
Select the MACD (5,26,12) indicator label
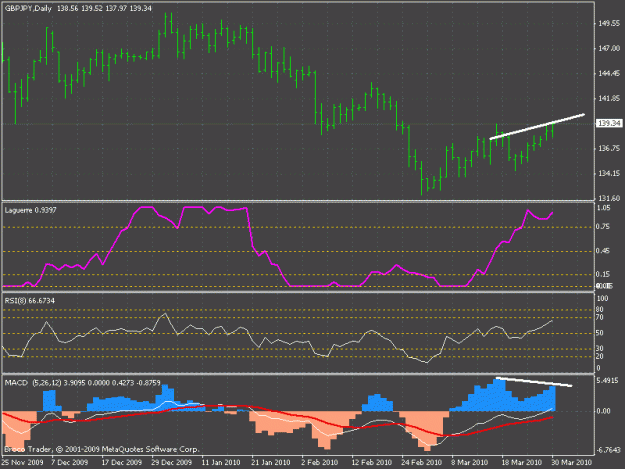pos(33,383)
